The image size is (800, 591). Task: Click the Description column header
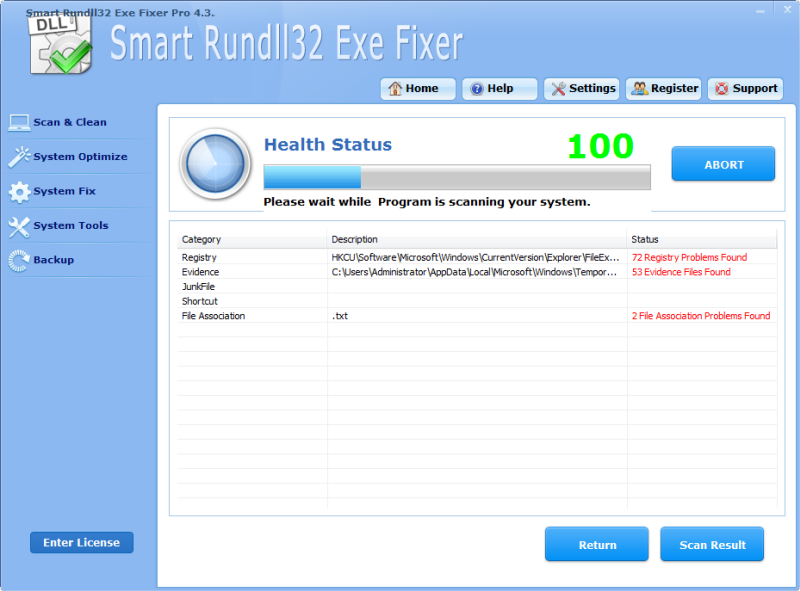(477, 239)
